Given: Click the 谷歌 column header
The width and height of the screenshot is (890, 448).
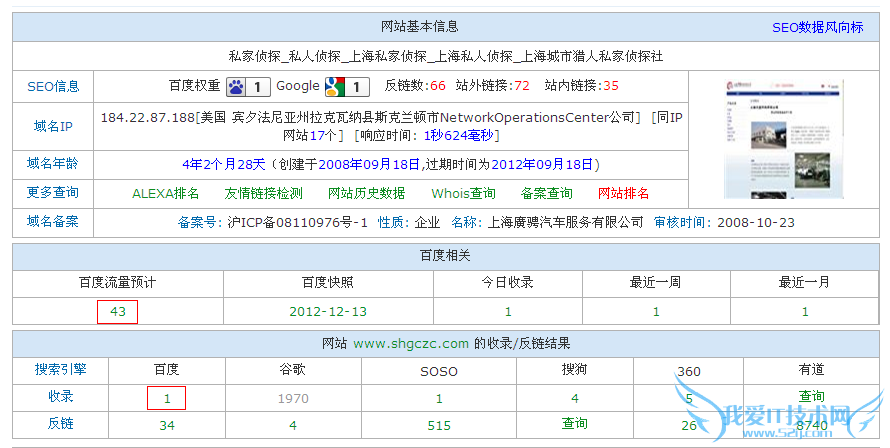Looking at the screenshot, I should (x=293, y=370).
